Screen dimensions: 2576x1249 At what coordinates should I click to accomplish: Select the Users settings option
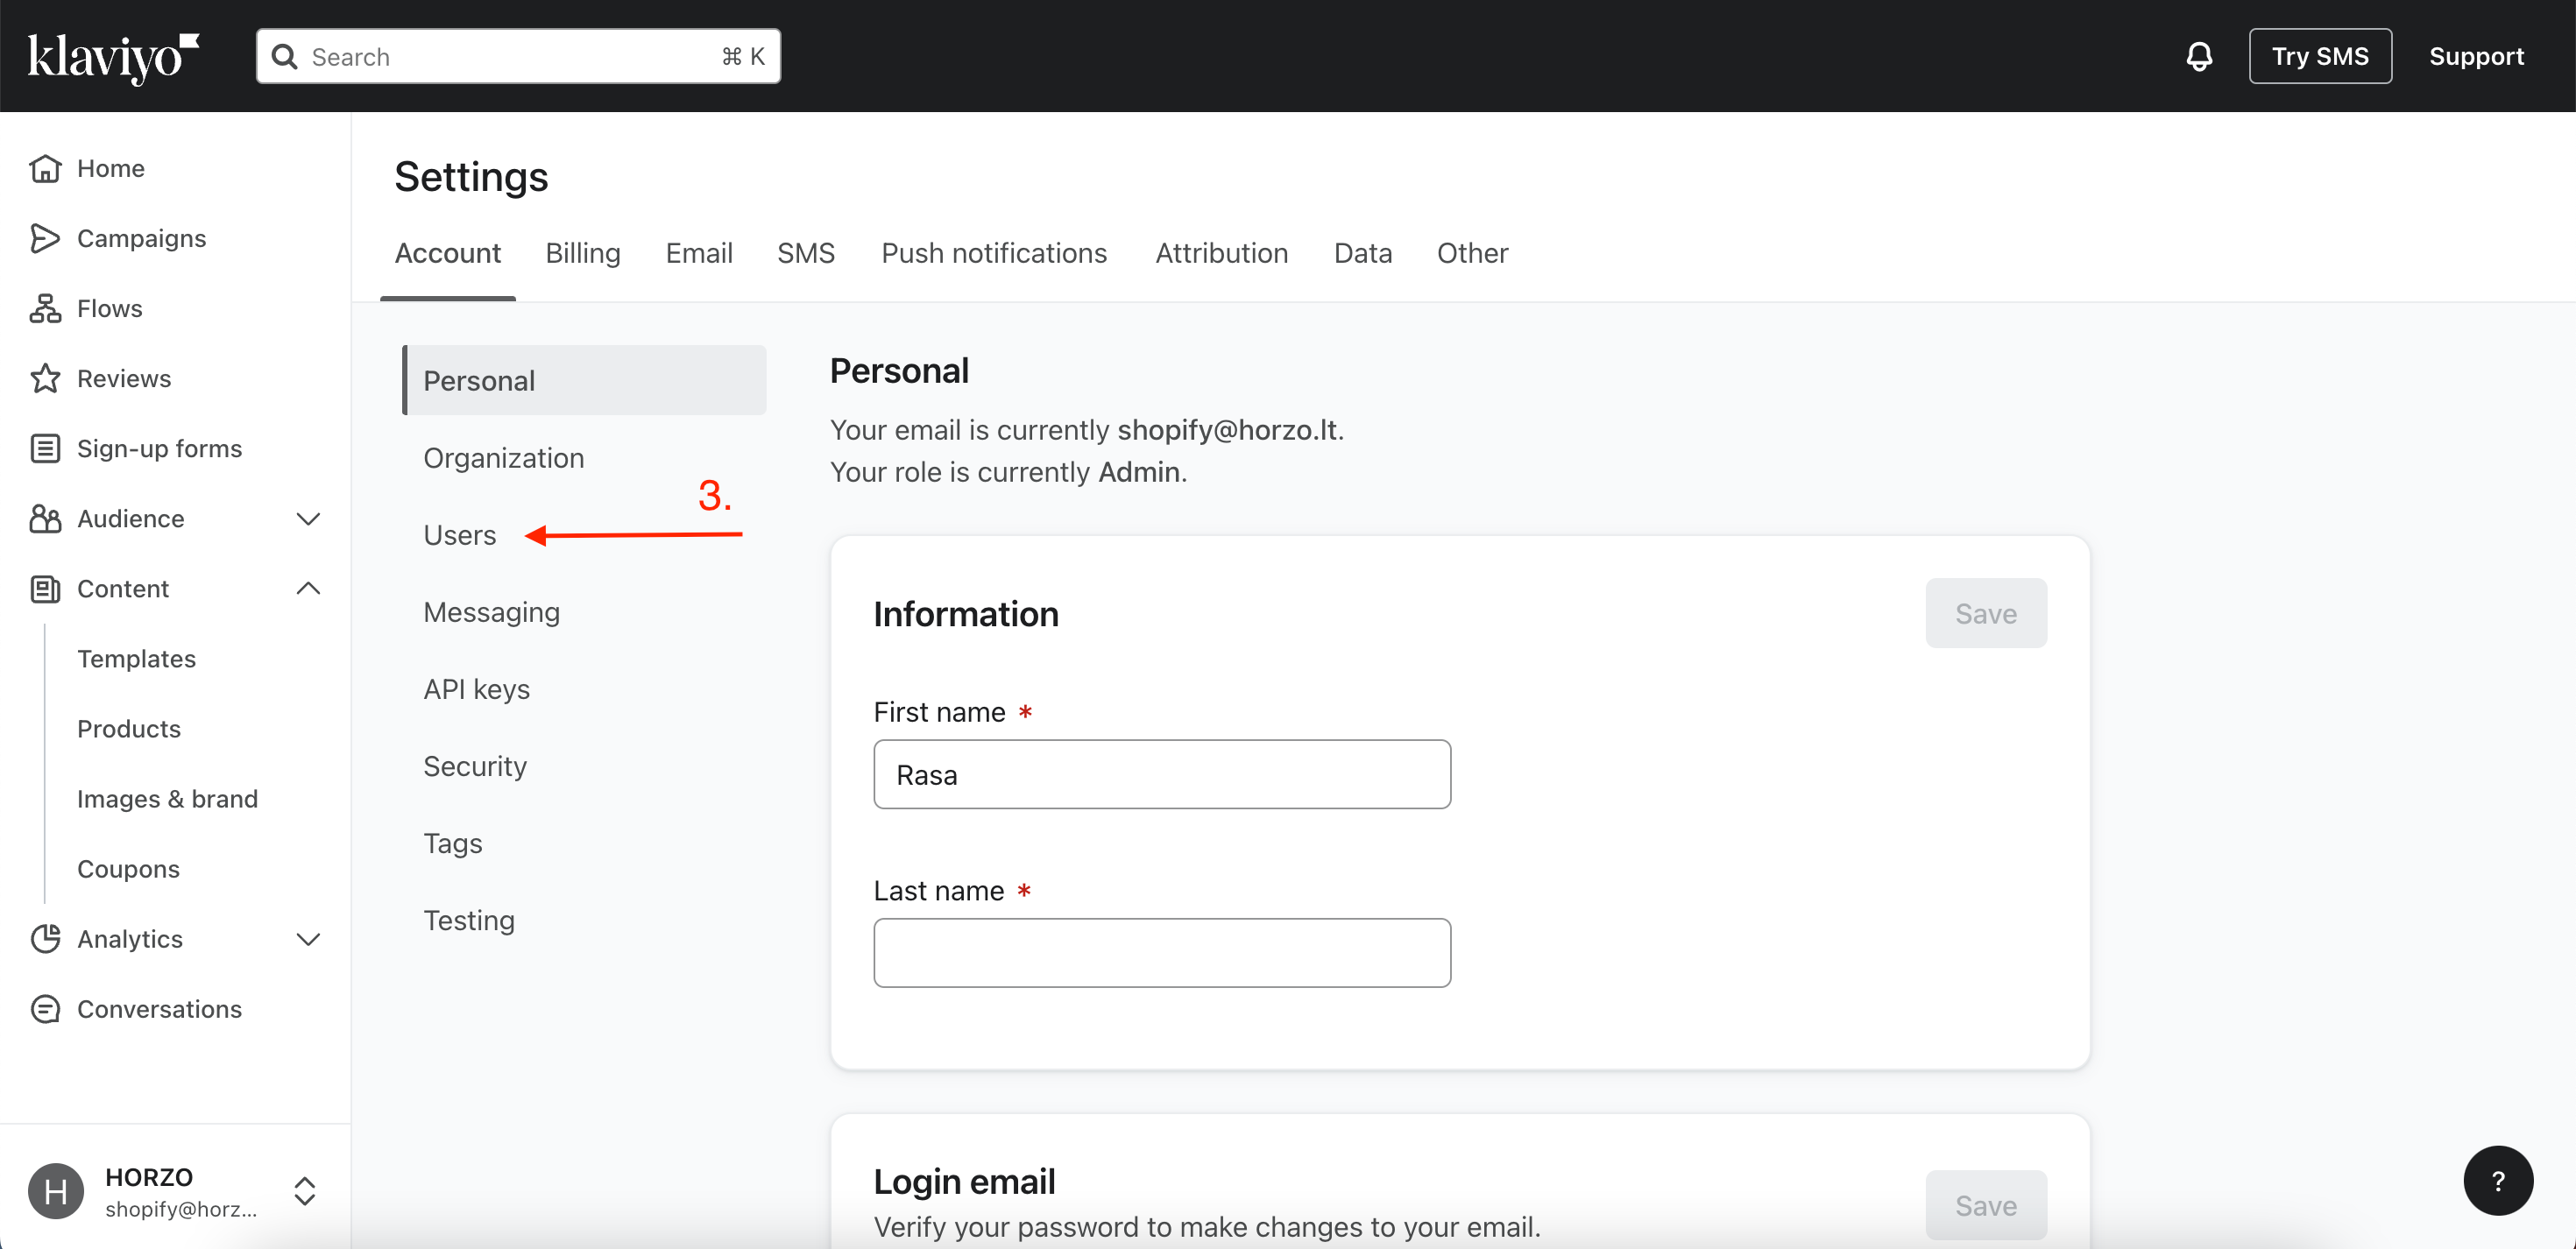458,533
